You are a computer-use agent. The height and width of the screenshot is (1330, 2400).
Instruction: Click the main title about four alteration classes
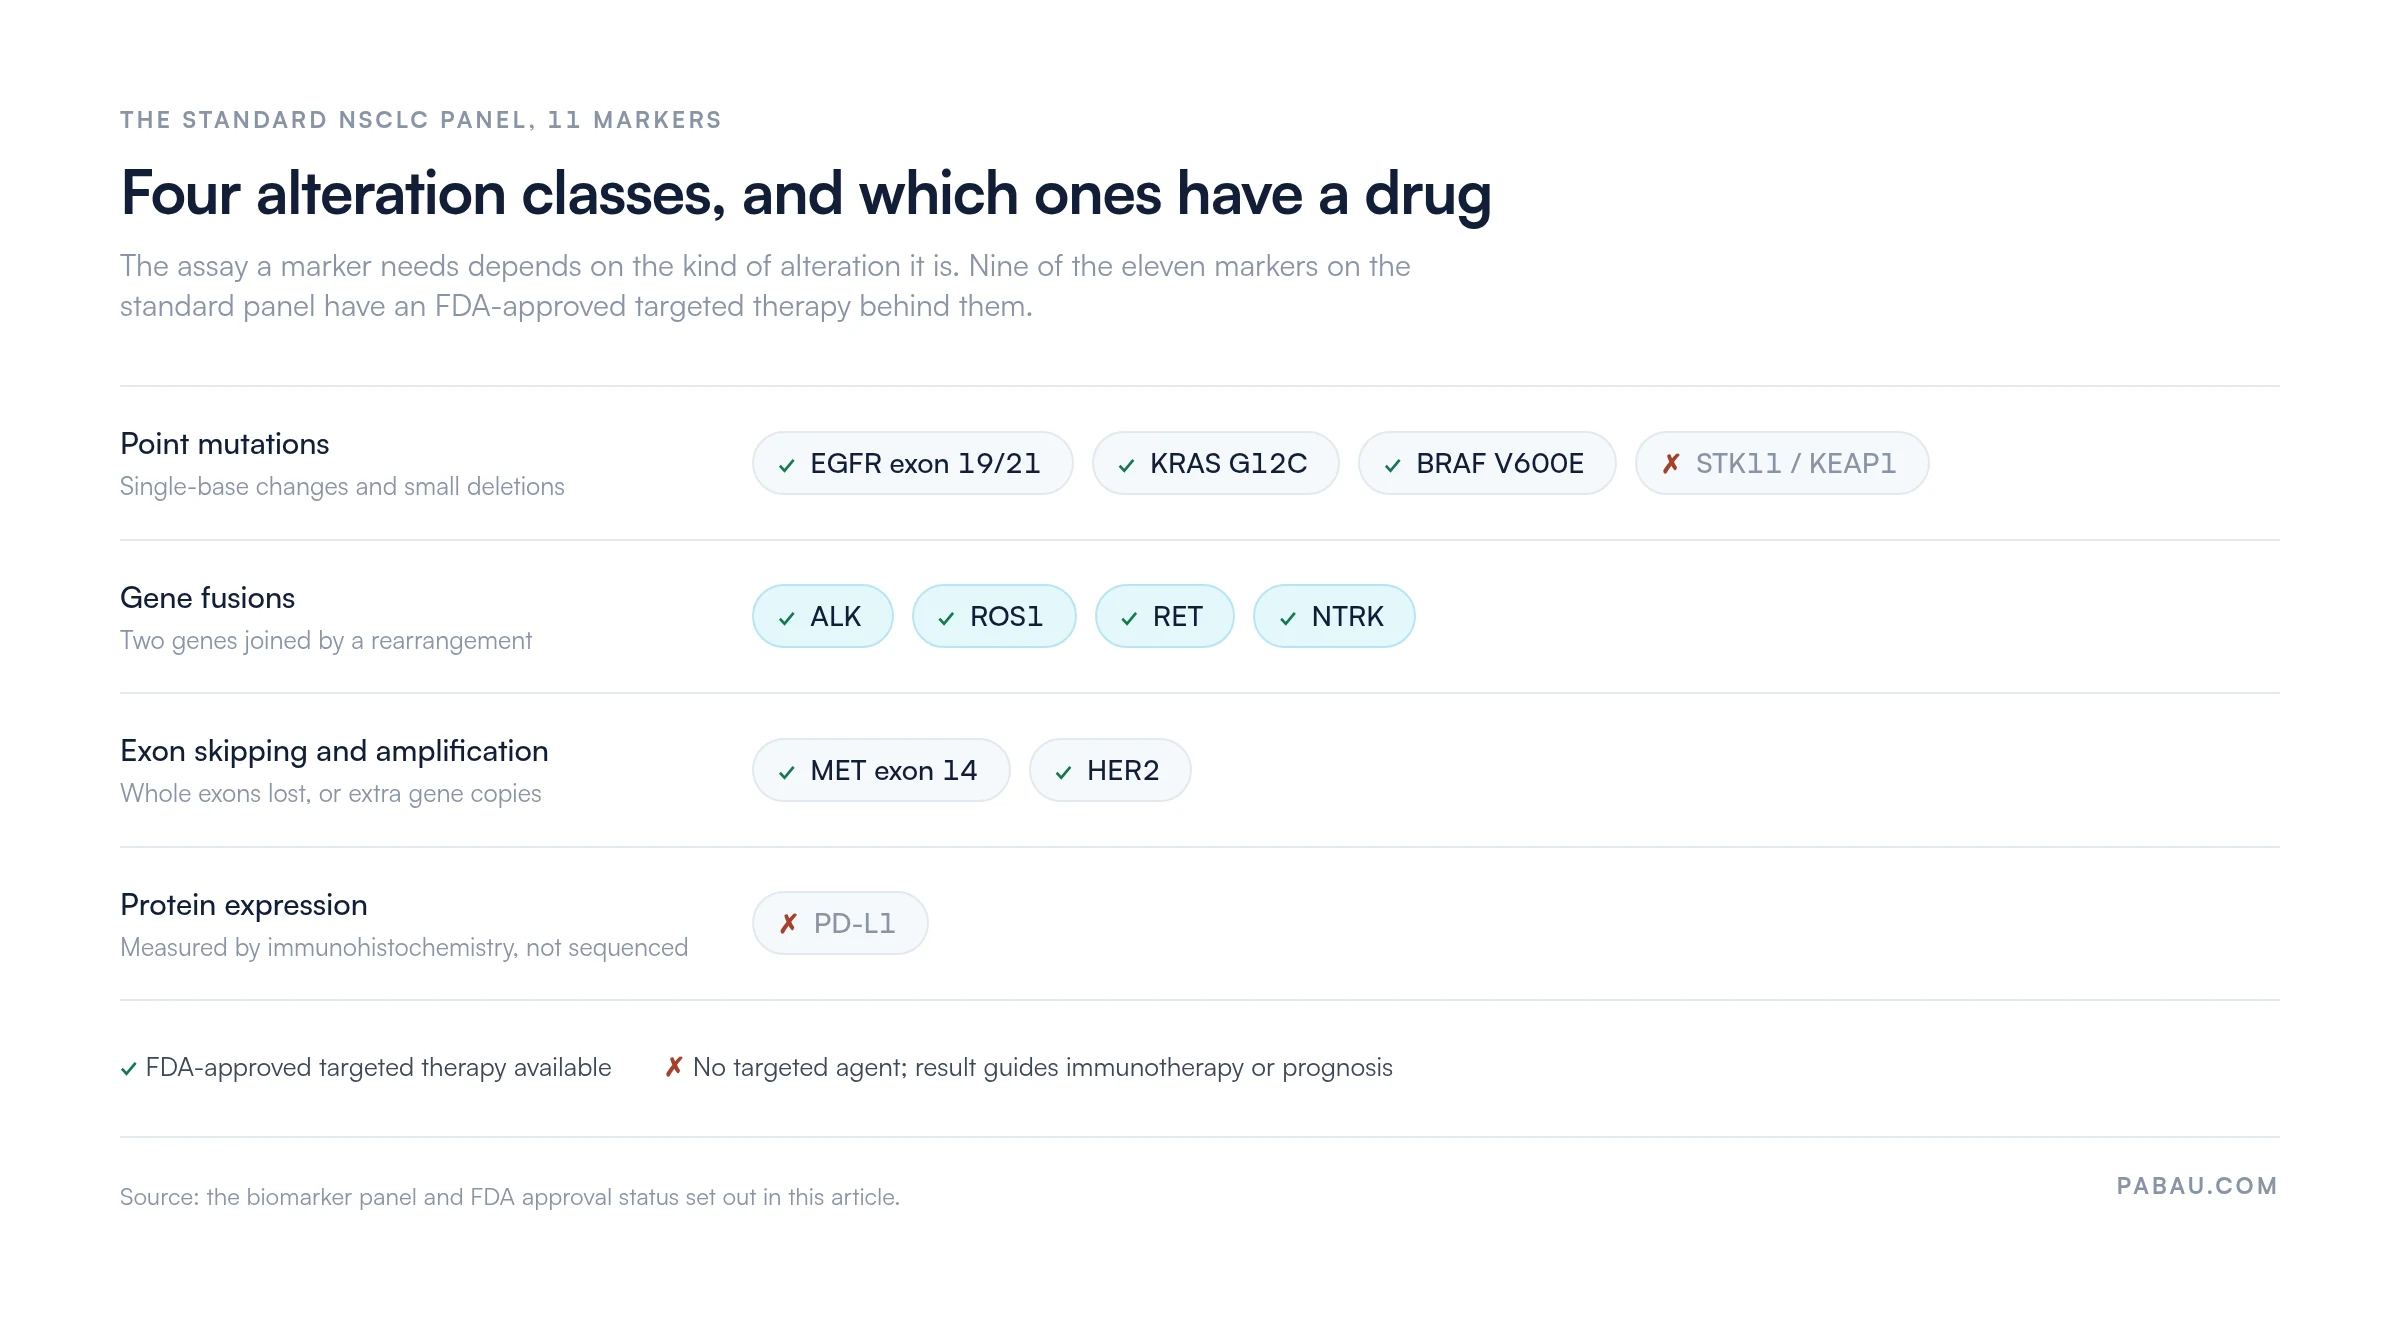click(x=806, y=194)
